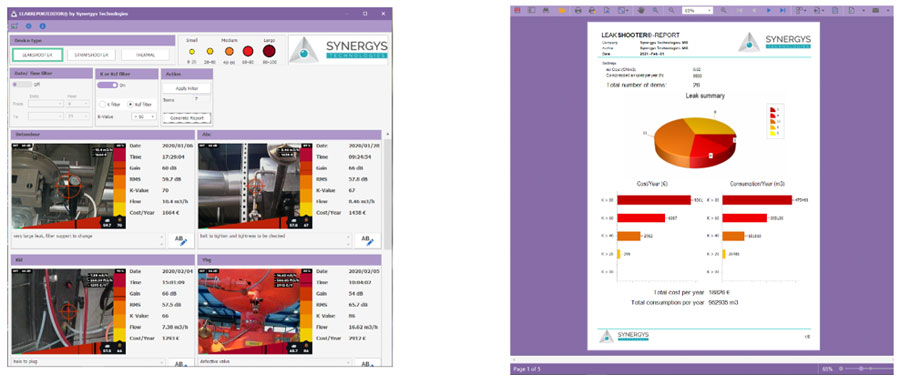Turn off the K or Kcf filter switch
Viewport: 900px width, 384px height.
[x=106, y=84]
